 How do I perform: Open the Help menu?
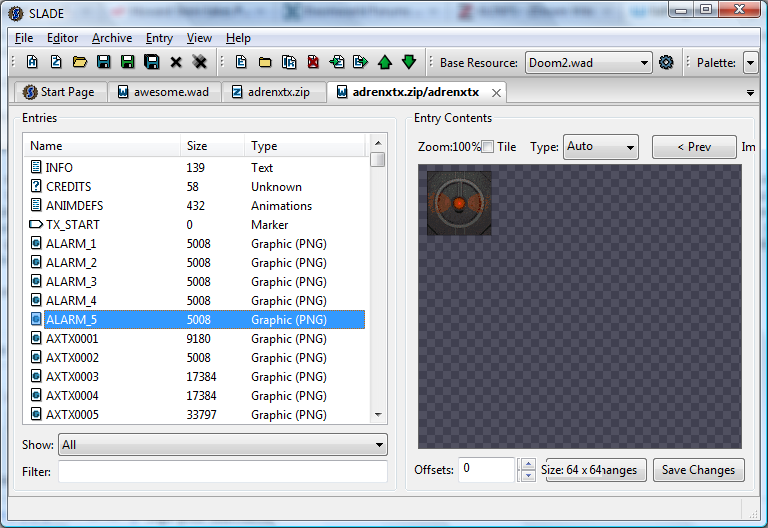pos(238,38)
